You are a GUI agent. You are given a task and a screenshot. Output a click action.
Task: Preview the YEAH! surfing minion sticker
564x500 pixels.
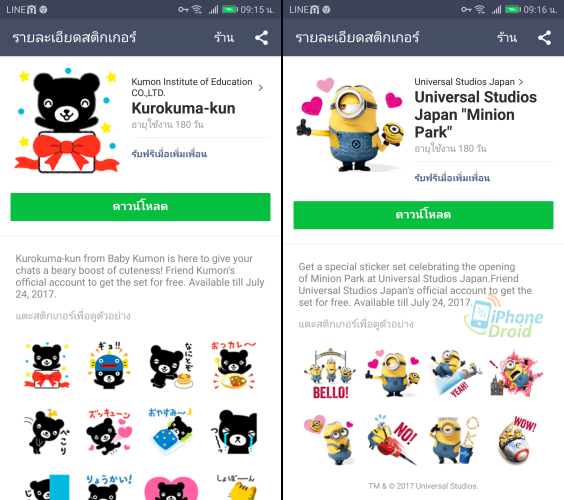(x=455, y=374)
